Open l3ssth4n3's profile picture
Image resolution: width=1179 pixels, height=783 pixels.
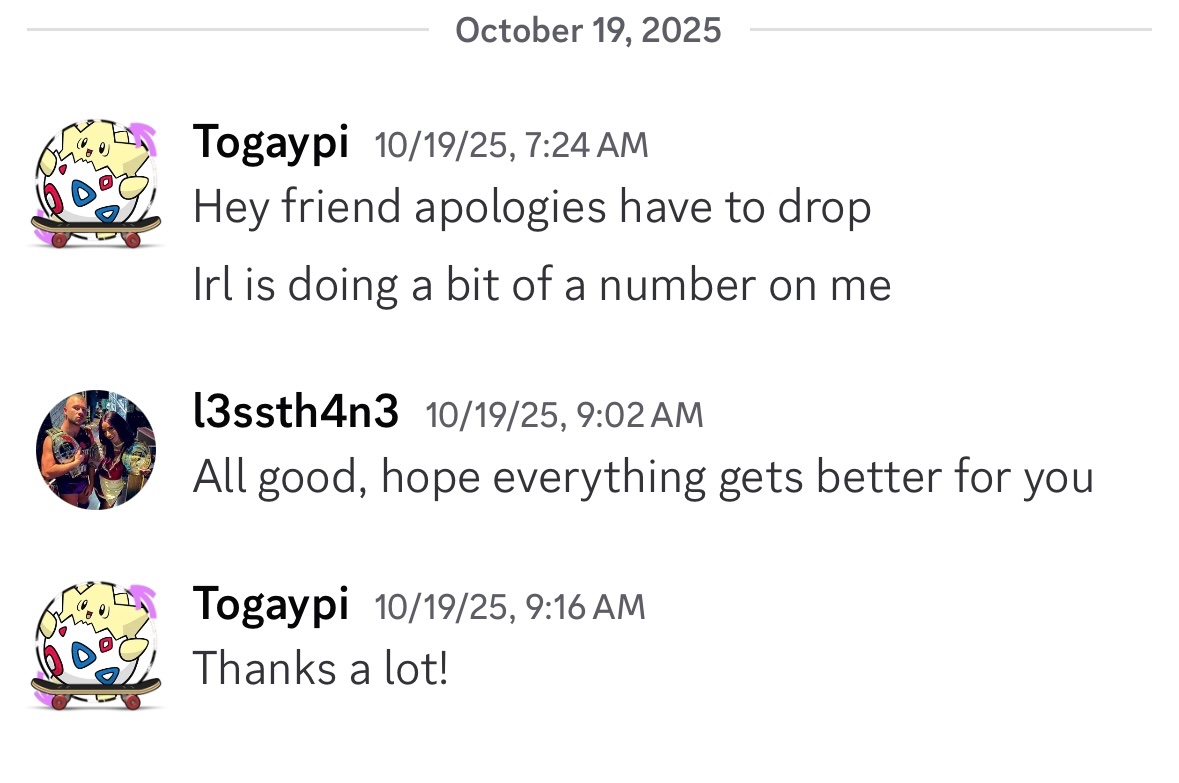coord(96,450)
